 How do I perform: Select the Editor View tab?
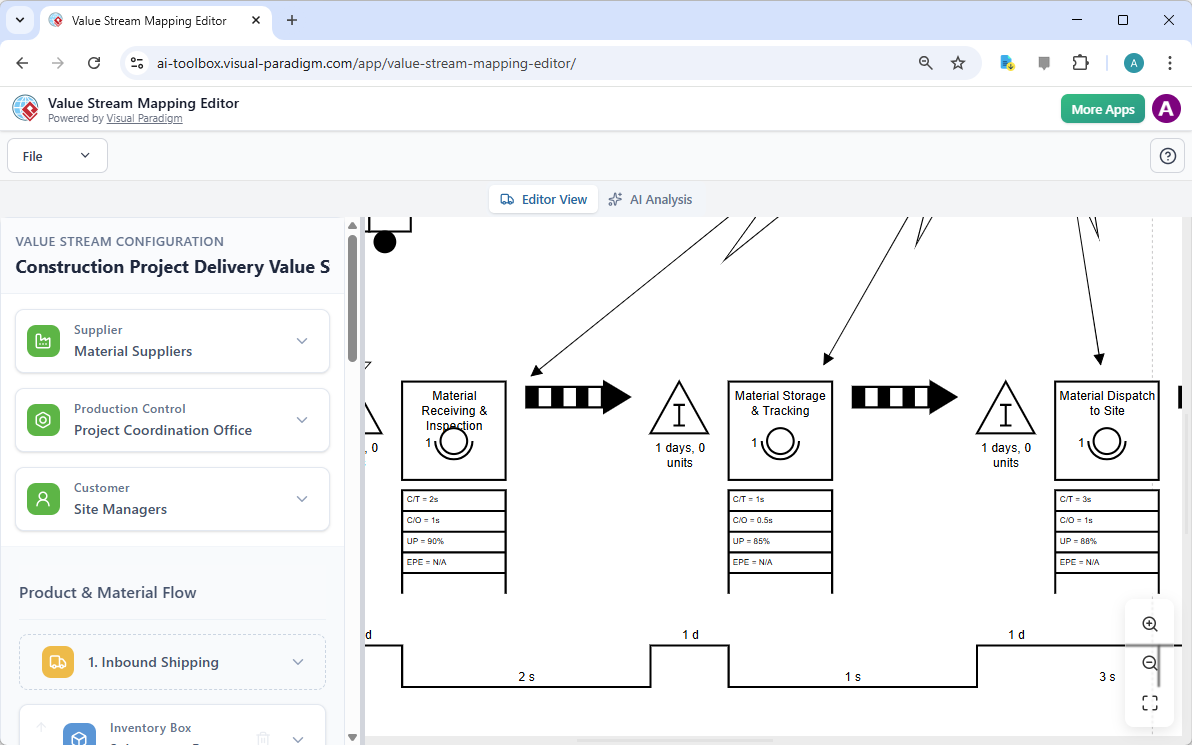click(x=543, y=199)
